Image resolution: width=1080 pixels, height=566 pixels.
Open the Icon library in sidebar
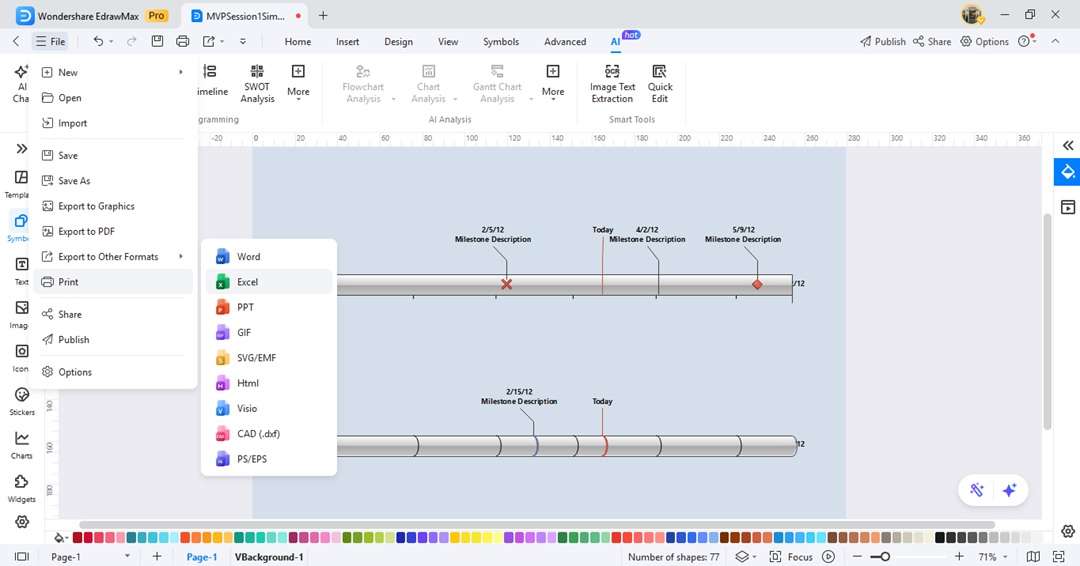[22, 358]
